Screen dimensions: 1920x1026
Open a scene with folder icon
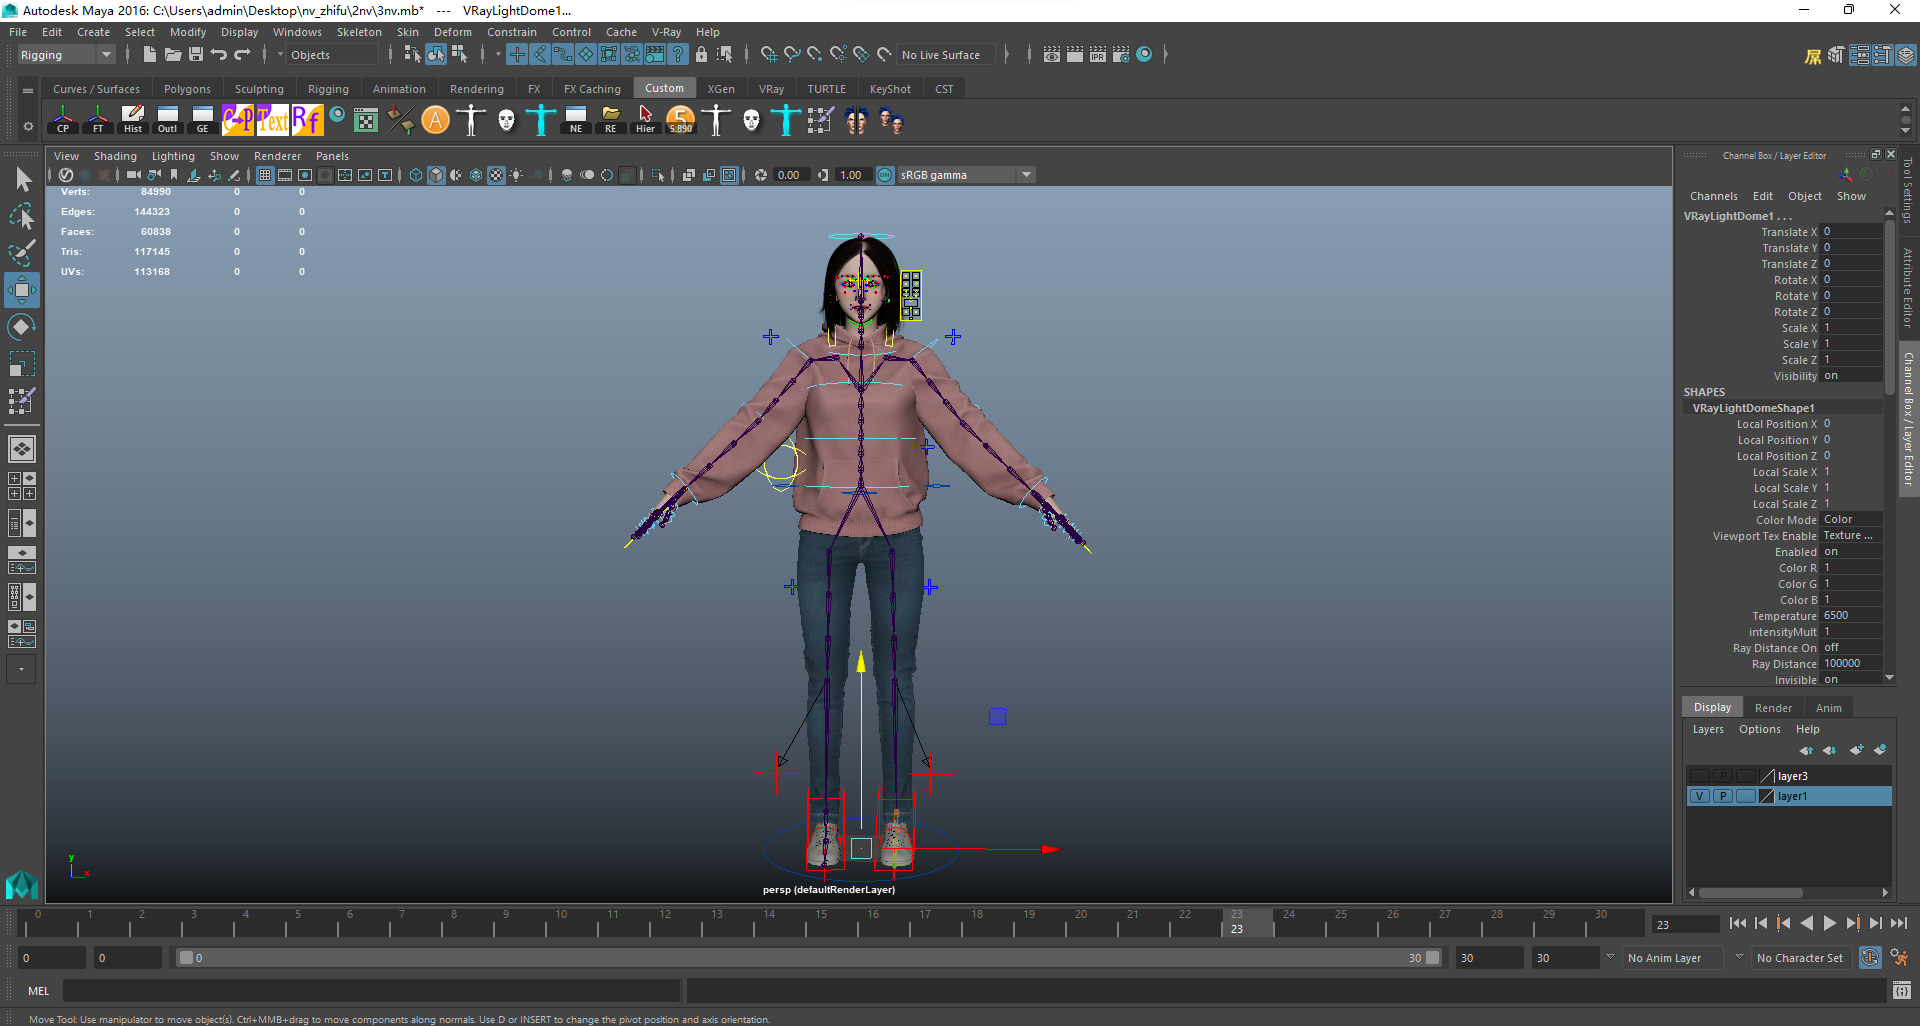tap(172, 54)
